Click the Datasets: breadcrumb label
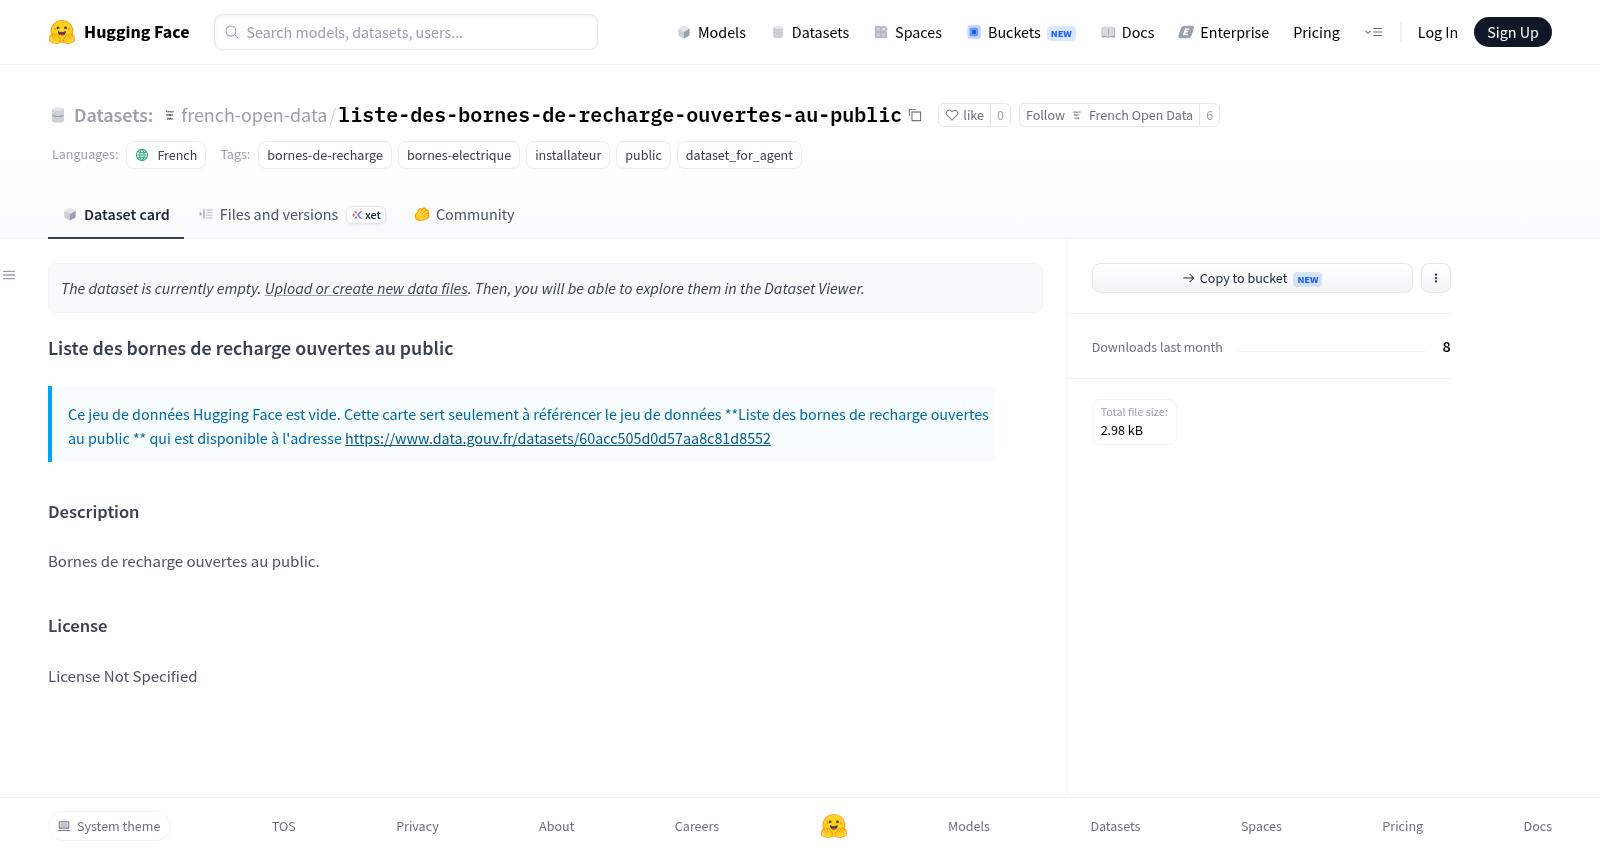1600x861 pixels. point(113,115)
